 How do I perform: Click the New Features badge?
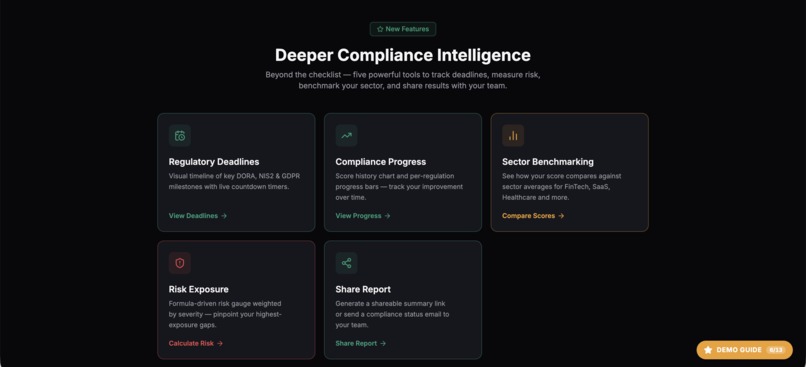pos(403,29)
